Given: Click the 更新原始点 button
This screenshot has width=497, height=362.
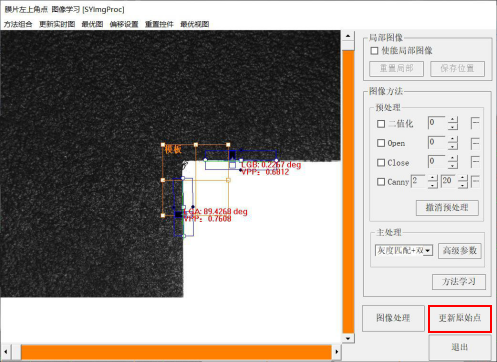Looking at the screenshot, I should coord(460,318).
